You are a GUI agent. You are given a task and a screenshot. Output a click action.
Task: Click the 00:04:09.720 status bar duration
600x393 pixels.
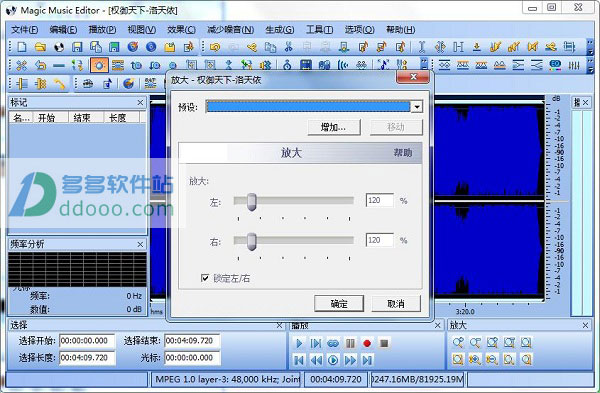click(336, 379)
